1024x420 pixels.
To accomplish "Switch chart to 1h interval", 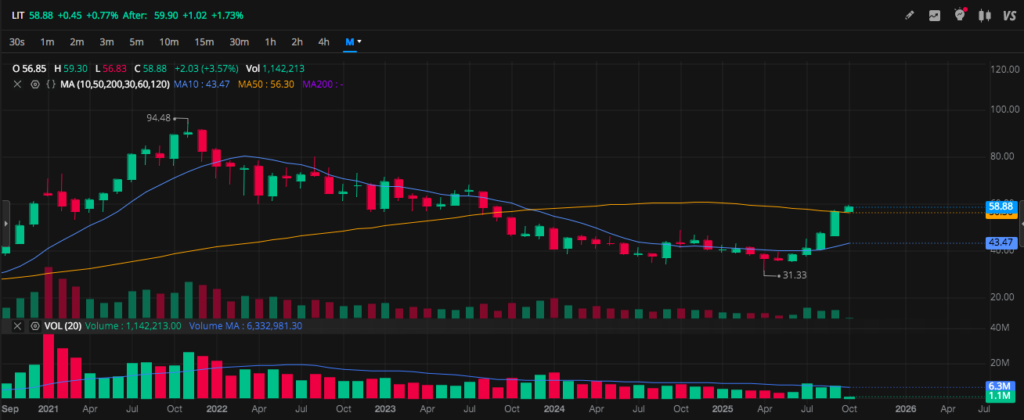I will [x=270, y=42].
